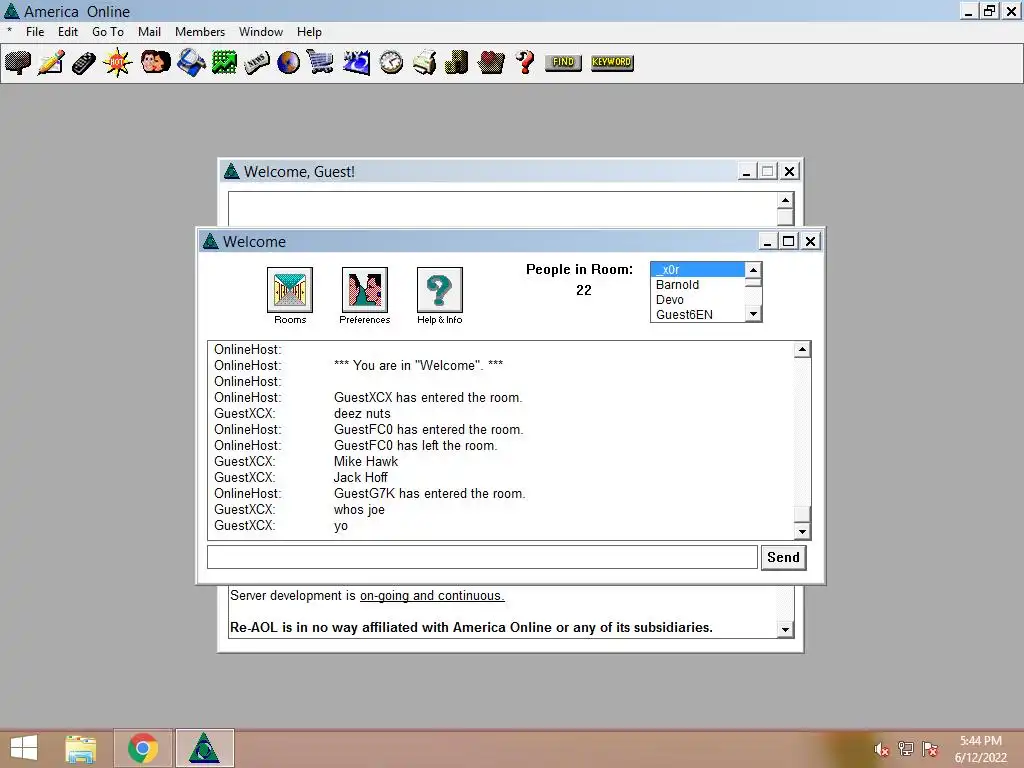Viewport: 1024px width, 768px height.
Task: Click the Marketplace shopping cart icon
Action: tap(321, 63)
